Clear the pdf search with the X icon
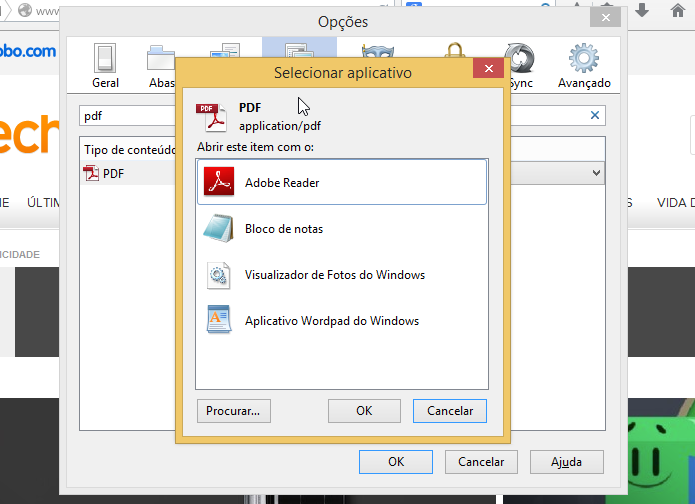The width and height of the screenshot is (695, 504). (x=595, y=115)
